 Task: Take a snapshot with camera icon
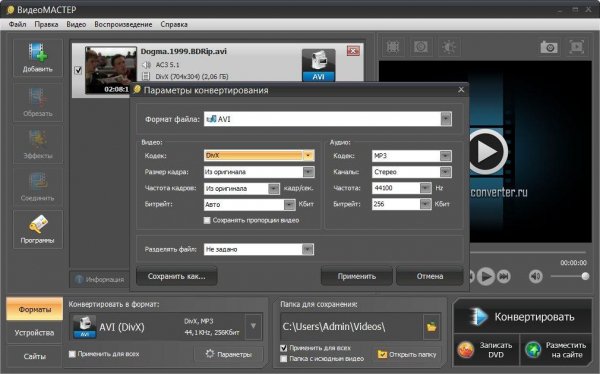coord(549,47)
